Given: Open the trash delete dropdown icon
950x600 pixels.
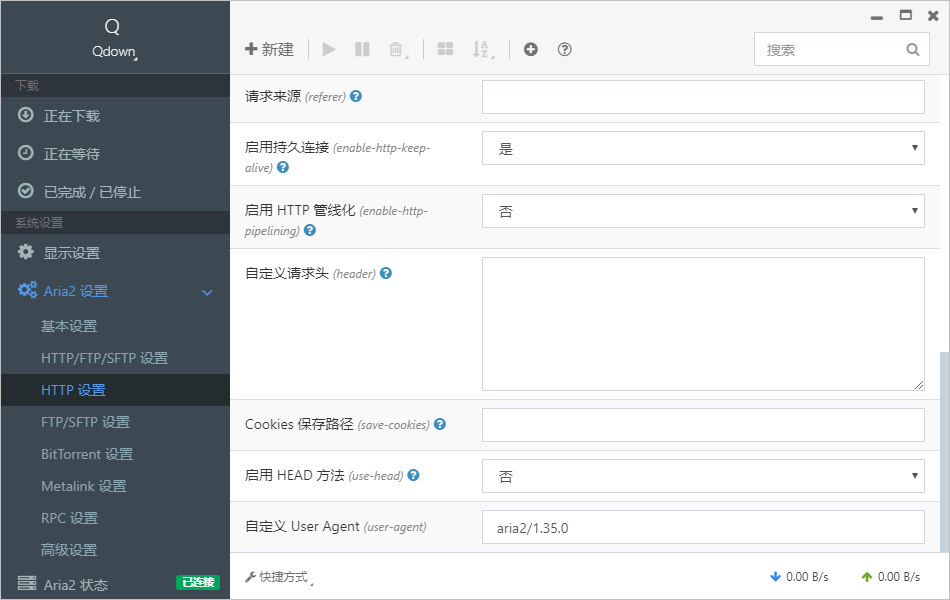Looking at the screenshot, I should [x=397, y=49].
